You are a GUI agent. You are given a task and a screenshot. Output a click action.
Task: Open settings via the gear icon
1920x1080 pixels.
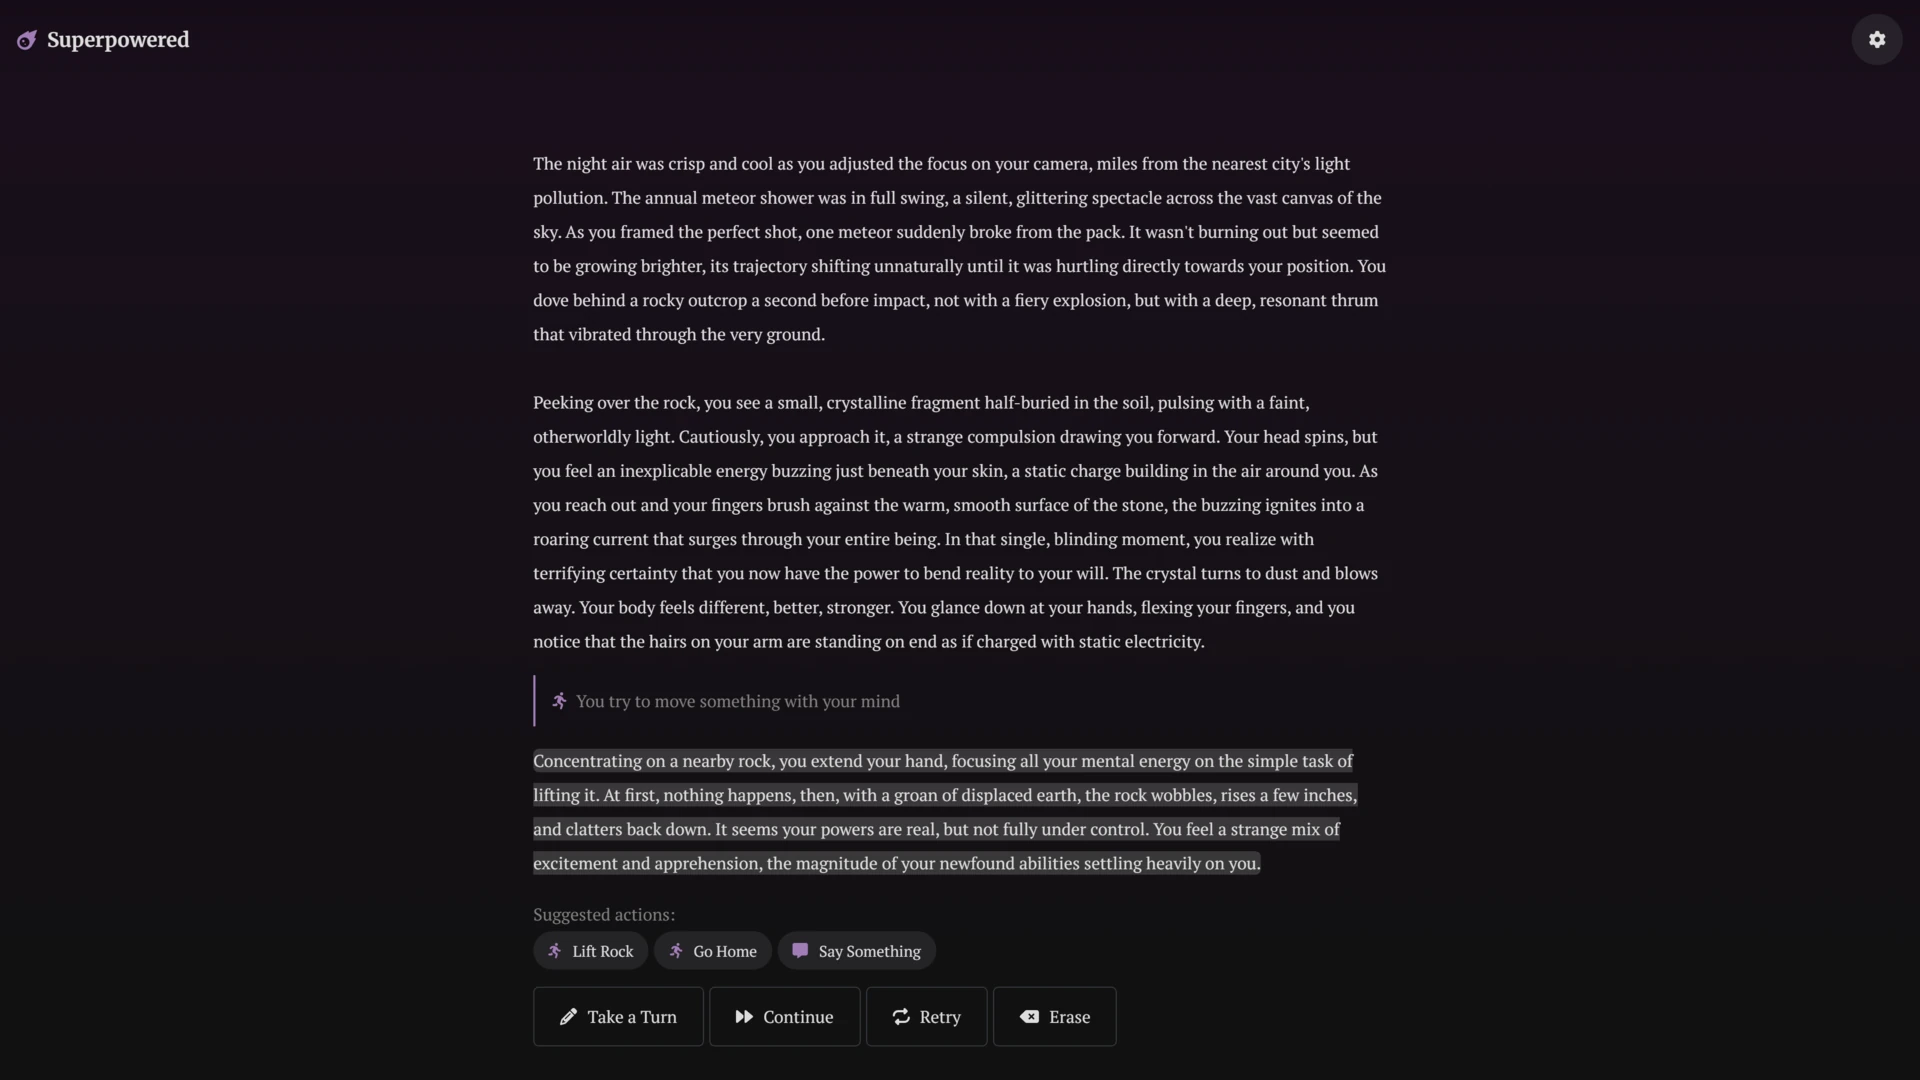[x=1876, y=39]
